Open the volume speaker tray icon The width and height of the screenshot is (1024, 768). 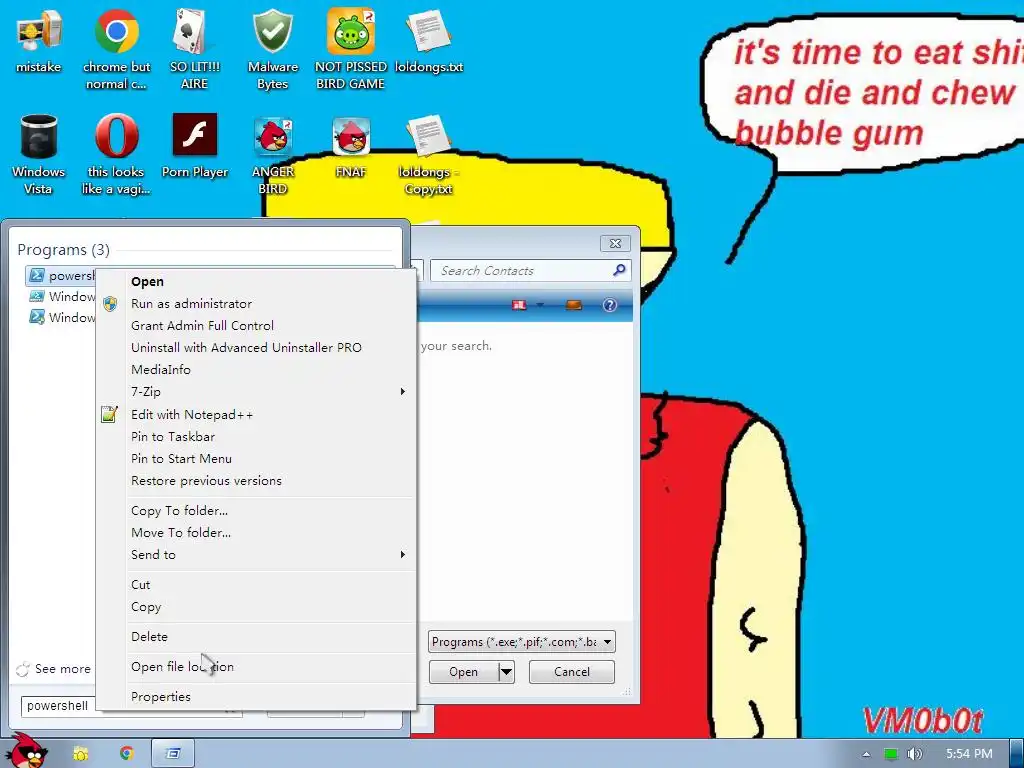[x=914, y=754]
